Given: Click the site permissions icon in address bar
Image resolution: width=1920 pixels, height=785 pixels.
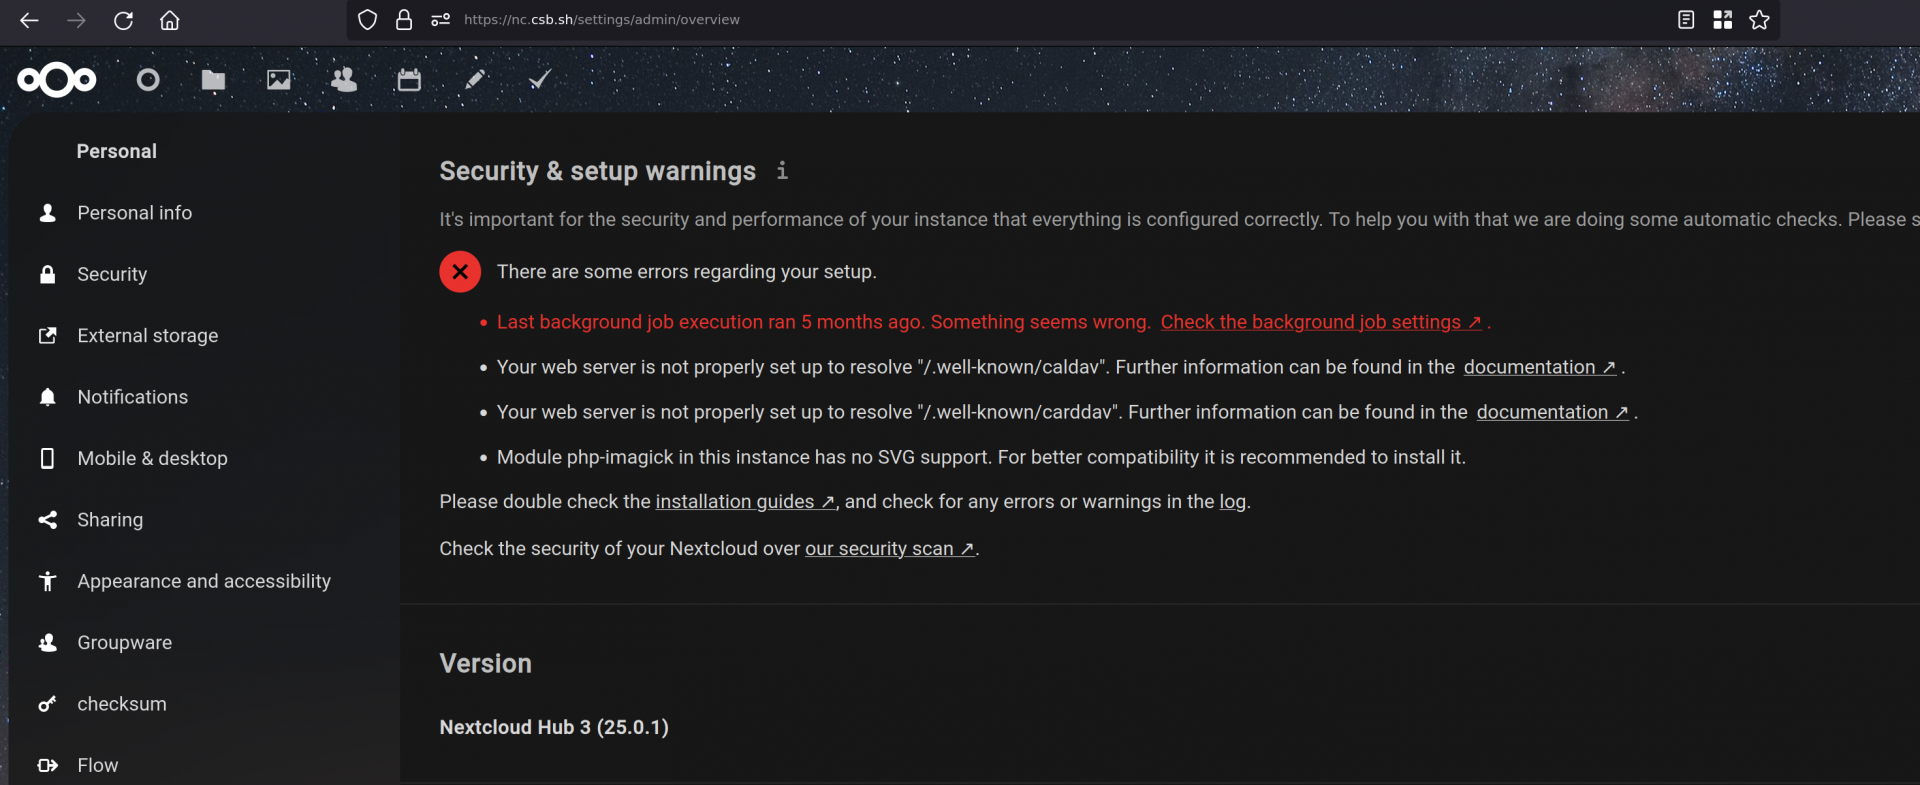Looking at the screenshot, I should 440,20.
